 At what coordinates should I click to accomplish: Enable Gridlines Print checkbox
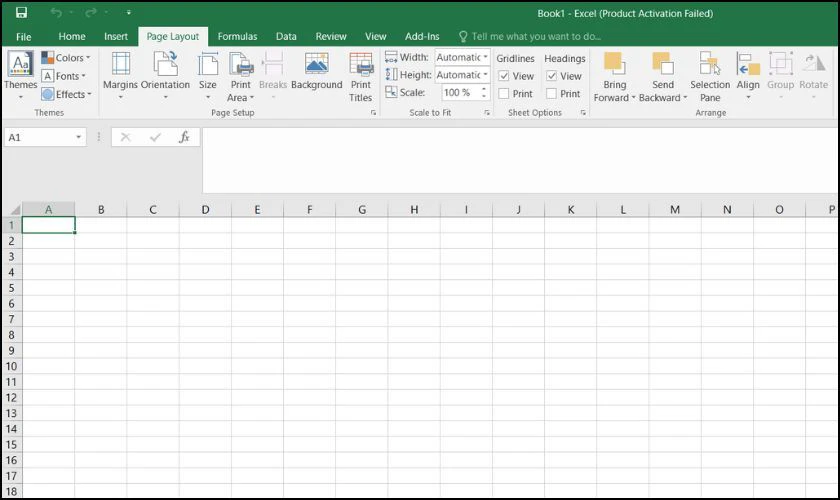tap(504, 94)
